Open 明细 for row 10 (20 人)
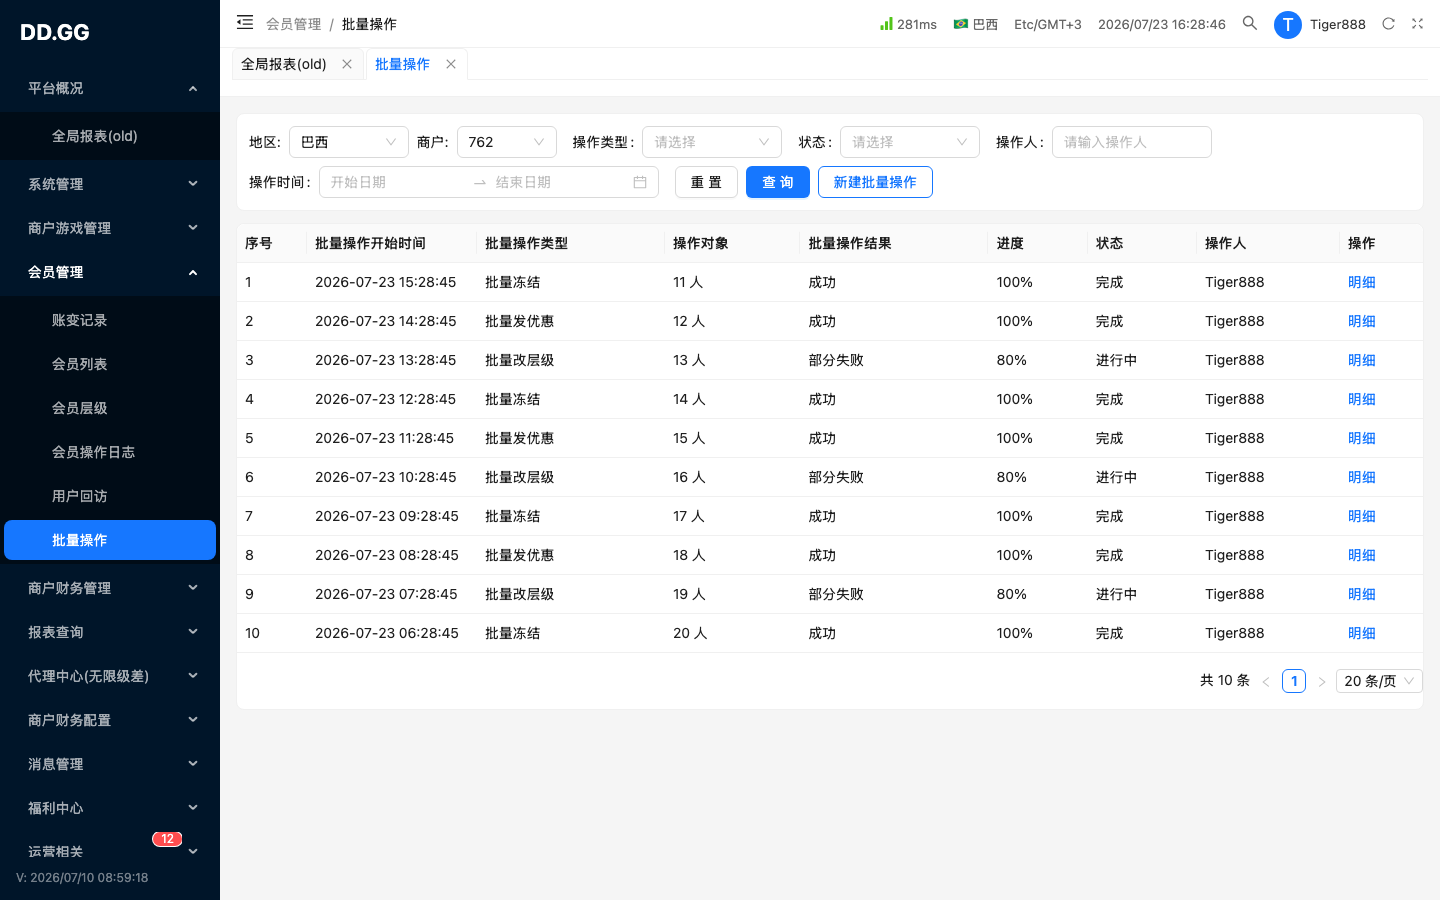This screenshot has height=900, width=1440. [1362, 633]
